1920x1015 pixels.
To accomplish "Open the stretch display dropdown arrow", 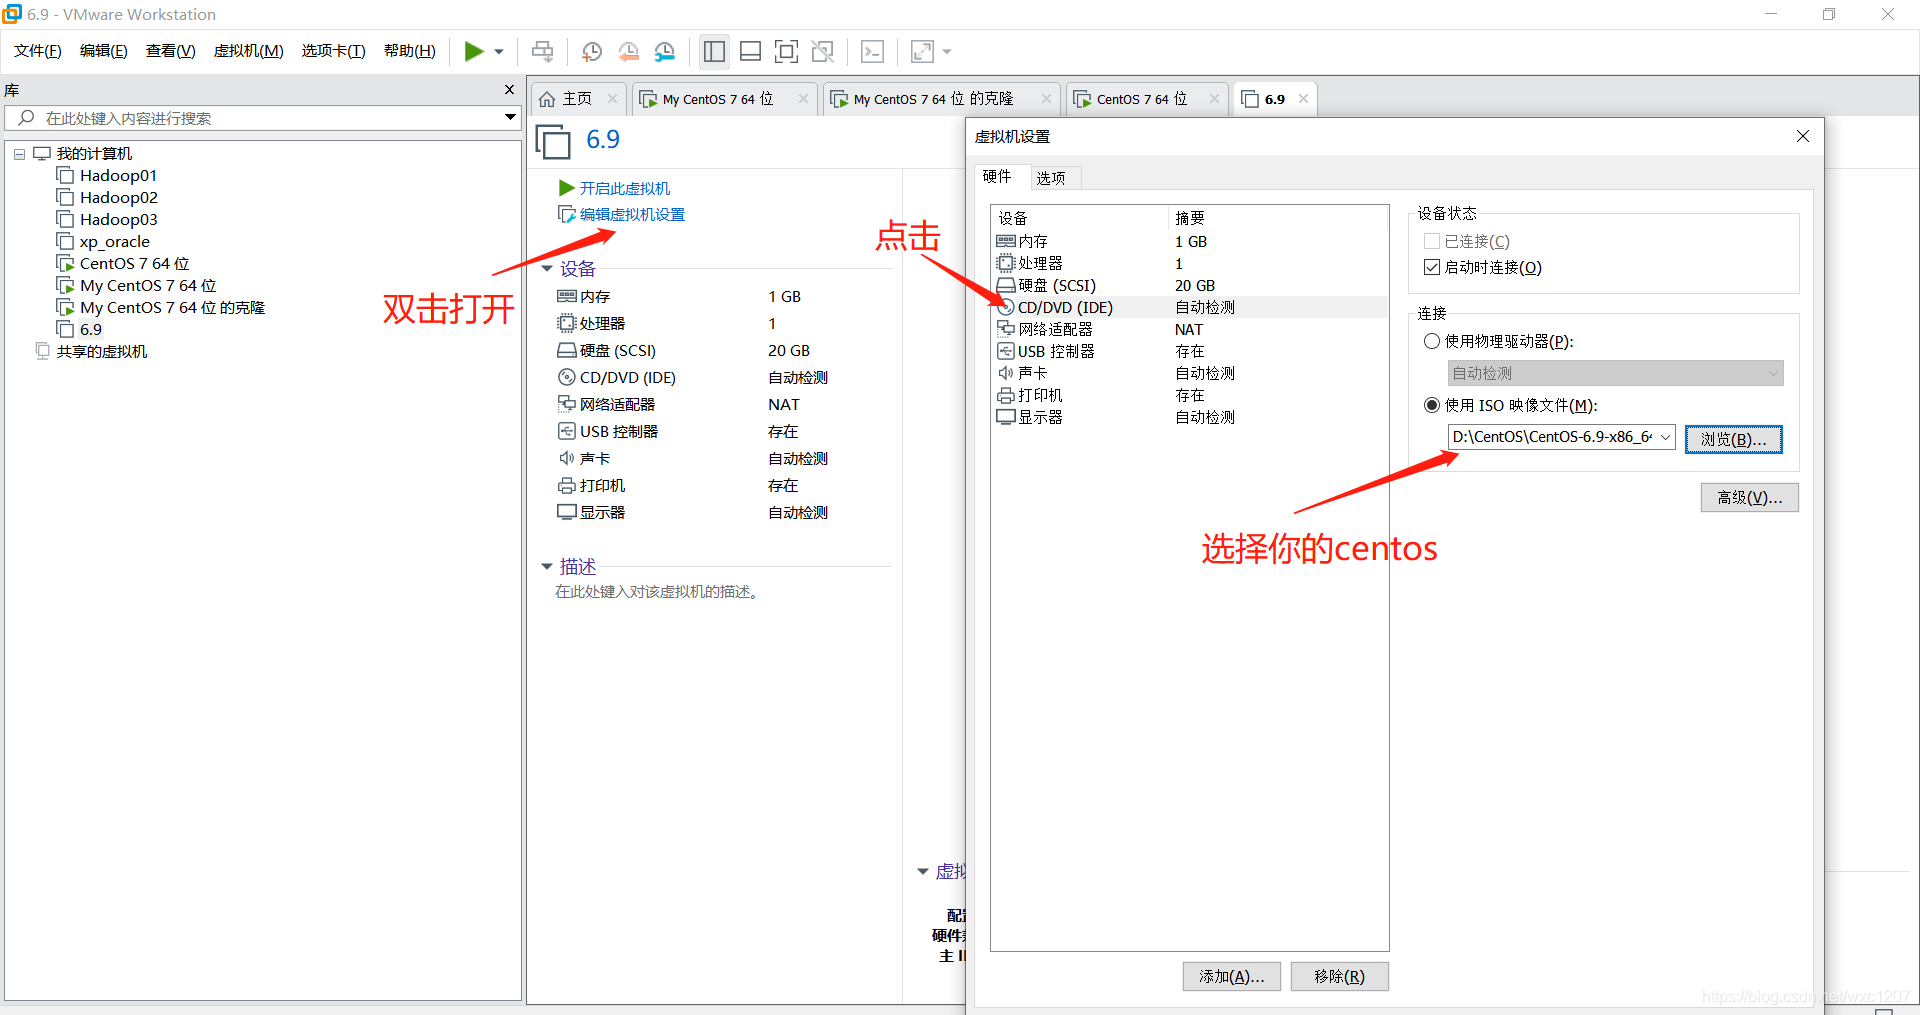I will click(947, 52).
